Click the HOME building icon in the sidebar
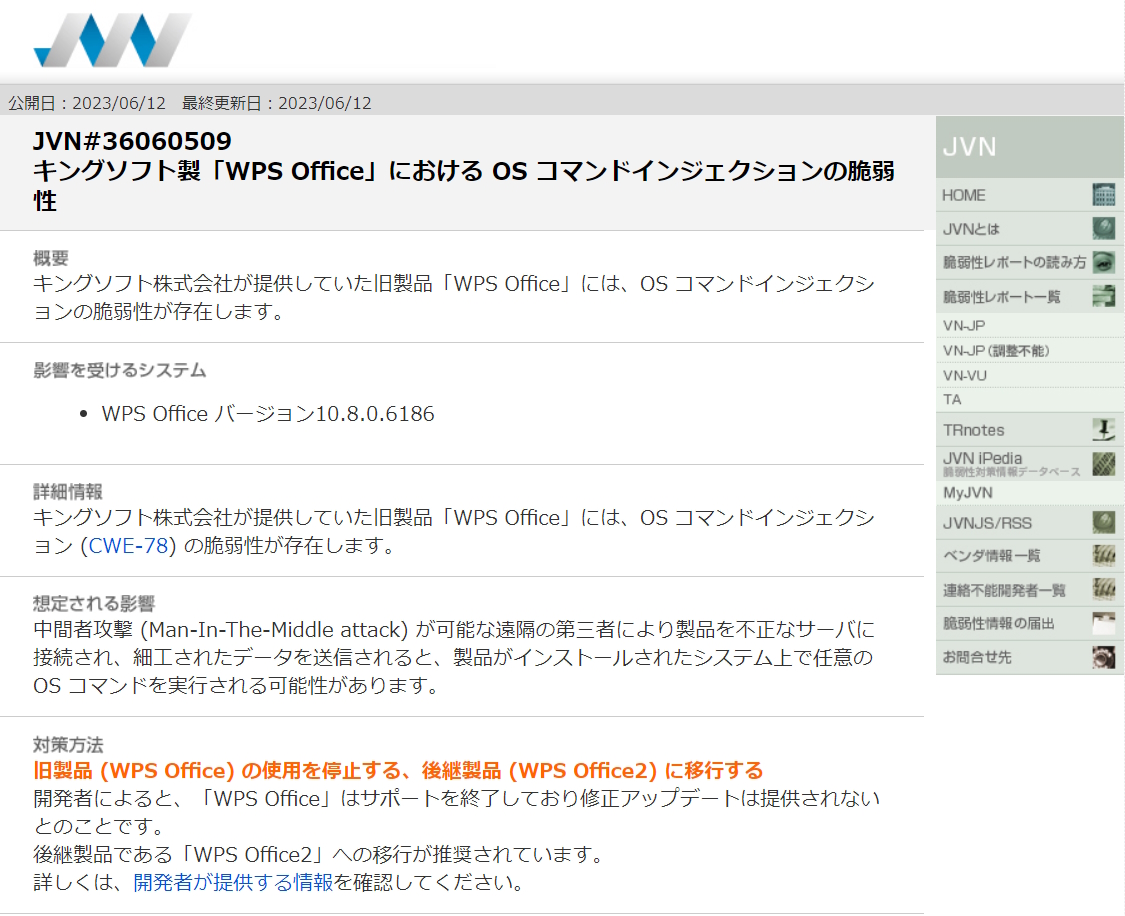This screenshot has width=1125, height=916. [x=1104, y=194]
